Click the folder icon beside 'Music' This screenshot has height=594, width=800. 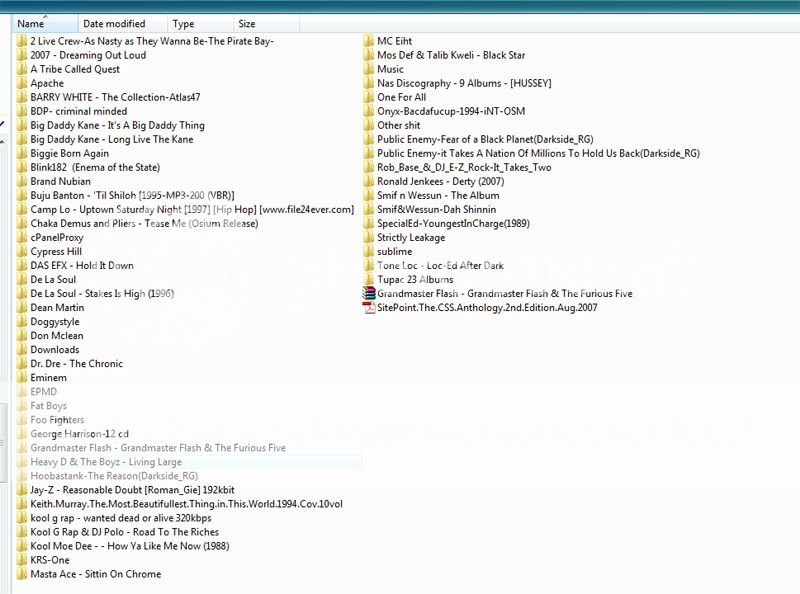click(368, 69)
